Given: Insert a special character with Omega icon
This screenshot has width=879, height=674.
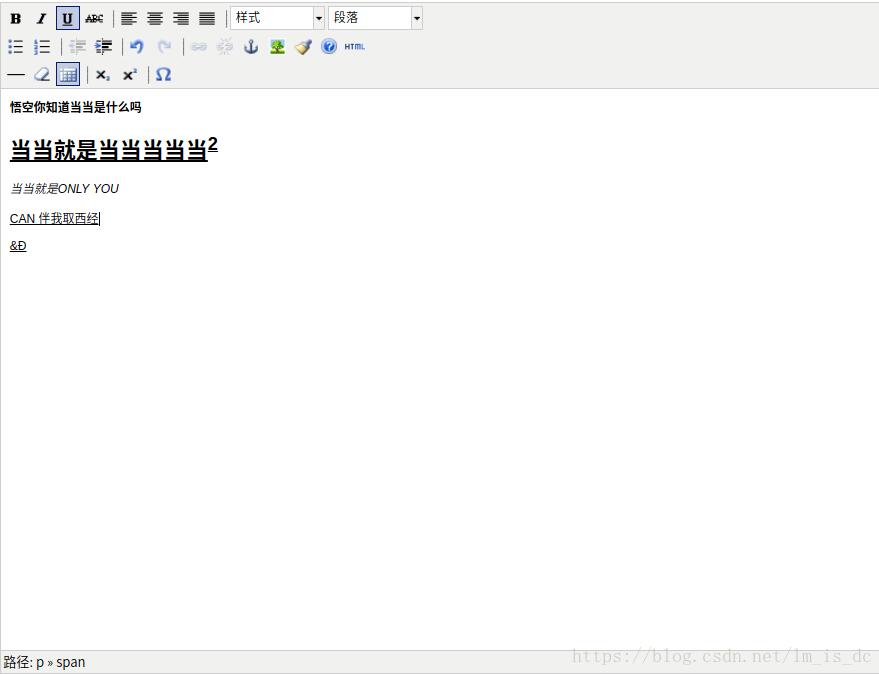Looking at the screenshot, I should (163, 75).
